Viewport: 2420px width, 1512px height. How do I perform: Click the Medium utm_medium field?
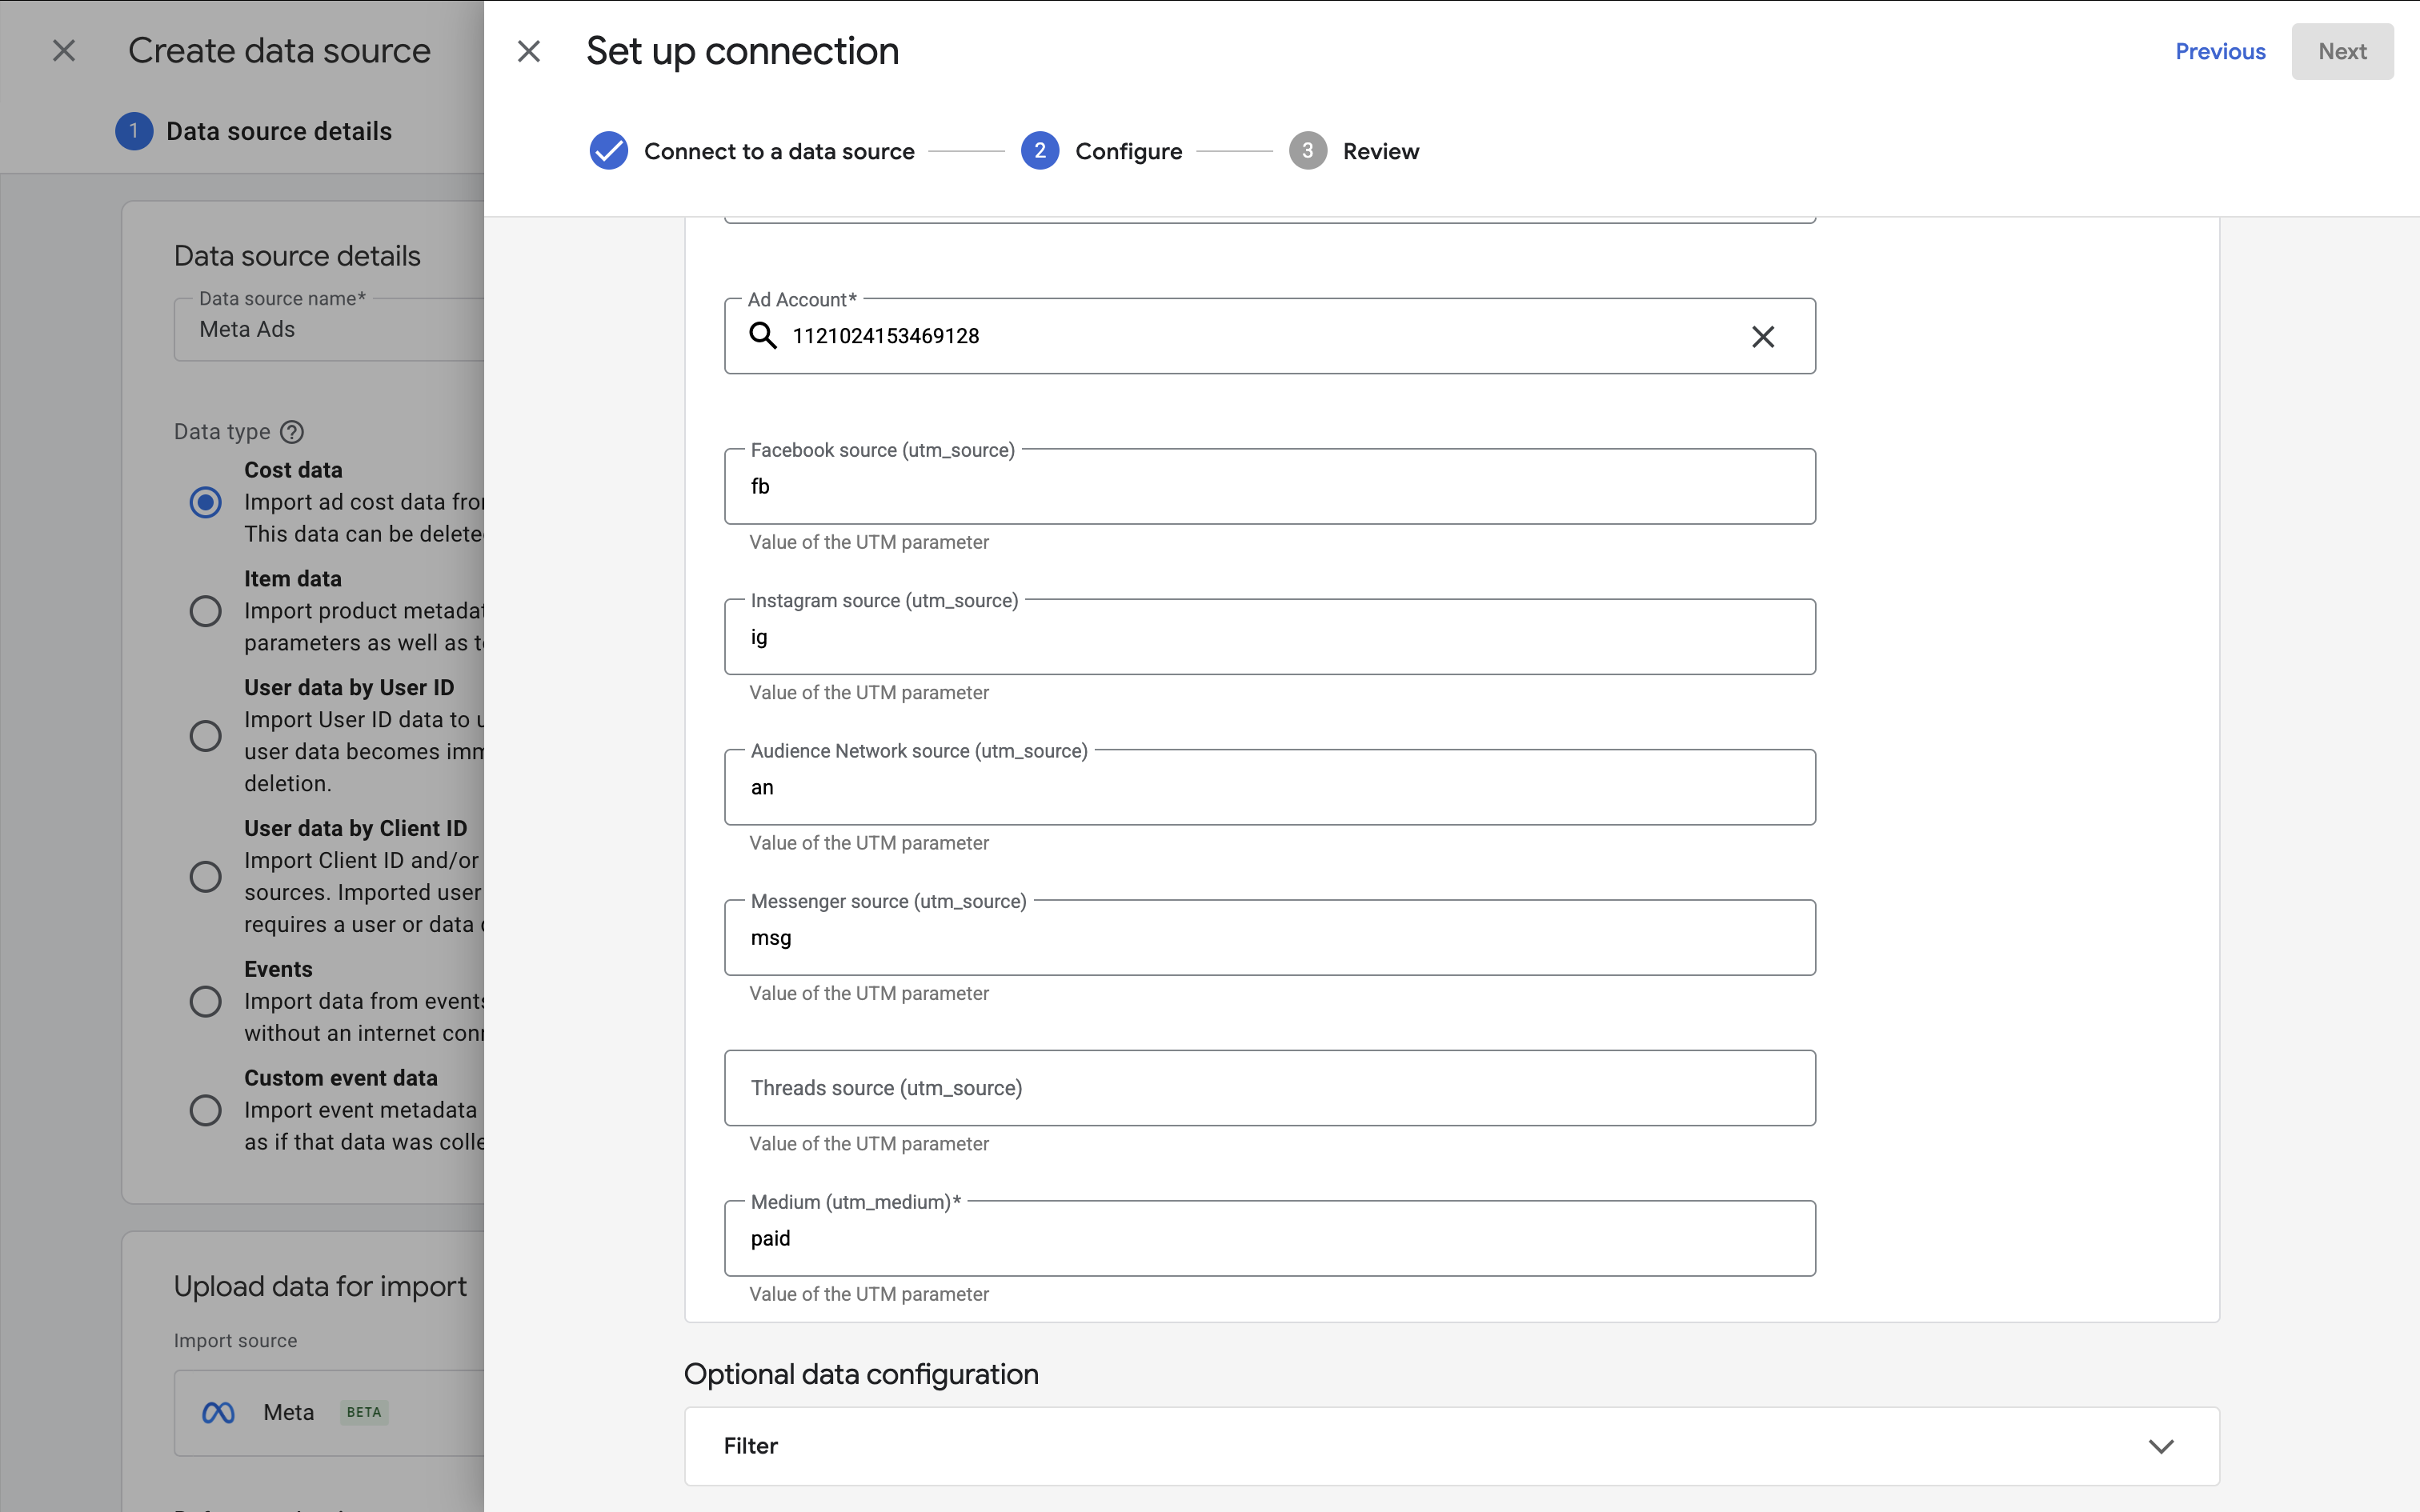[1269, 1239]
